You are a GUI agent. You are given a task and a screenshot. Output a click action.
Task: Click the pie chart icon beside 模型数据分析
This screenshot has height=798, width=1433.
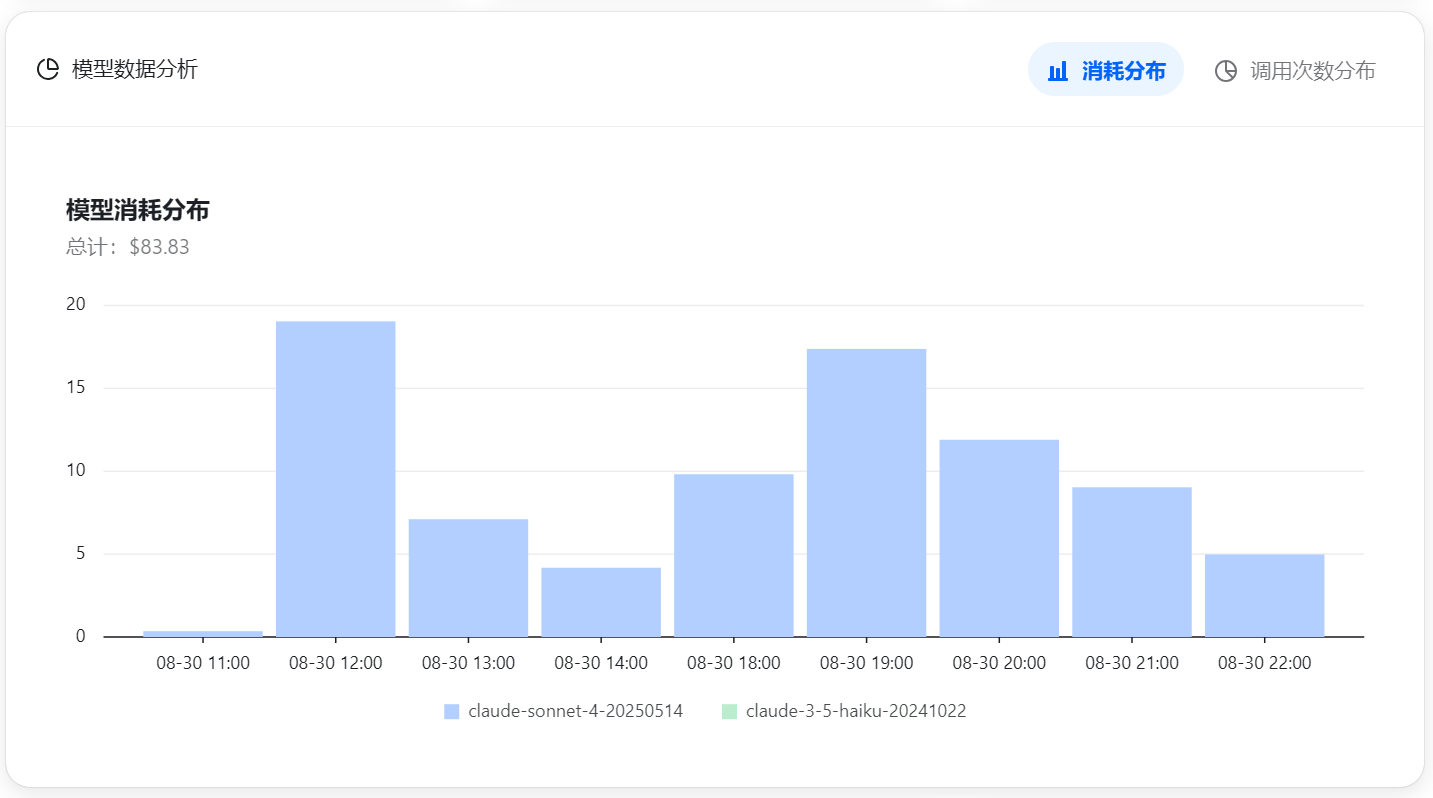point(47,69)
